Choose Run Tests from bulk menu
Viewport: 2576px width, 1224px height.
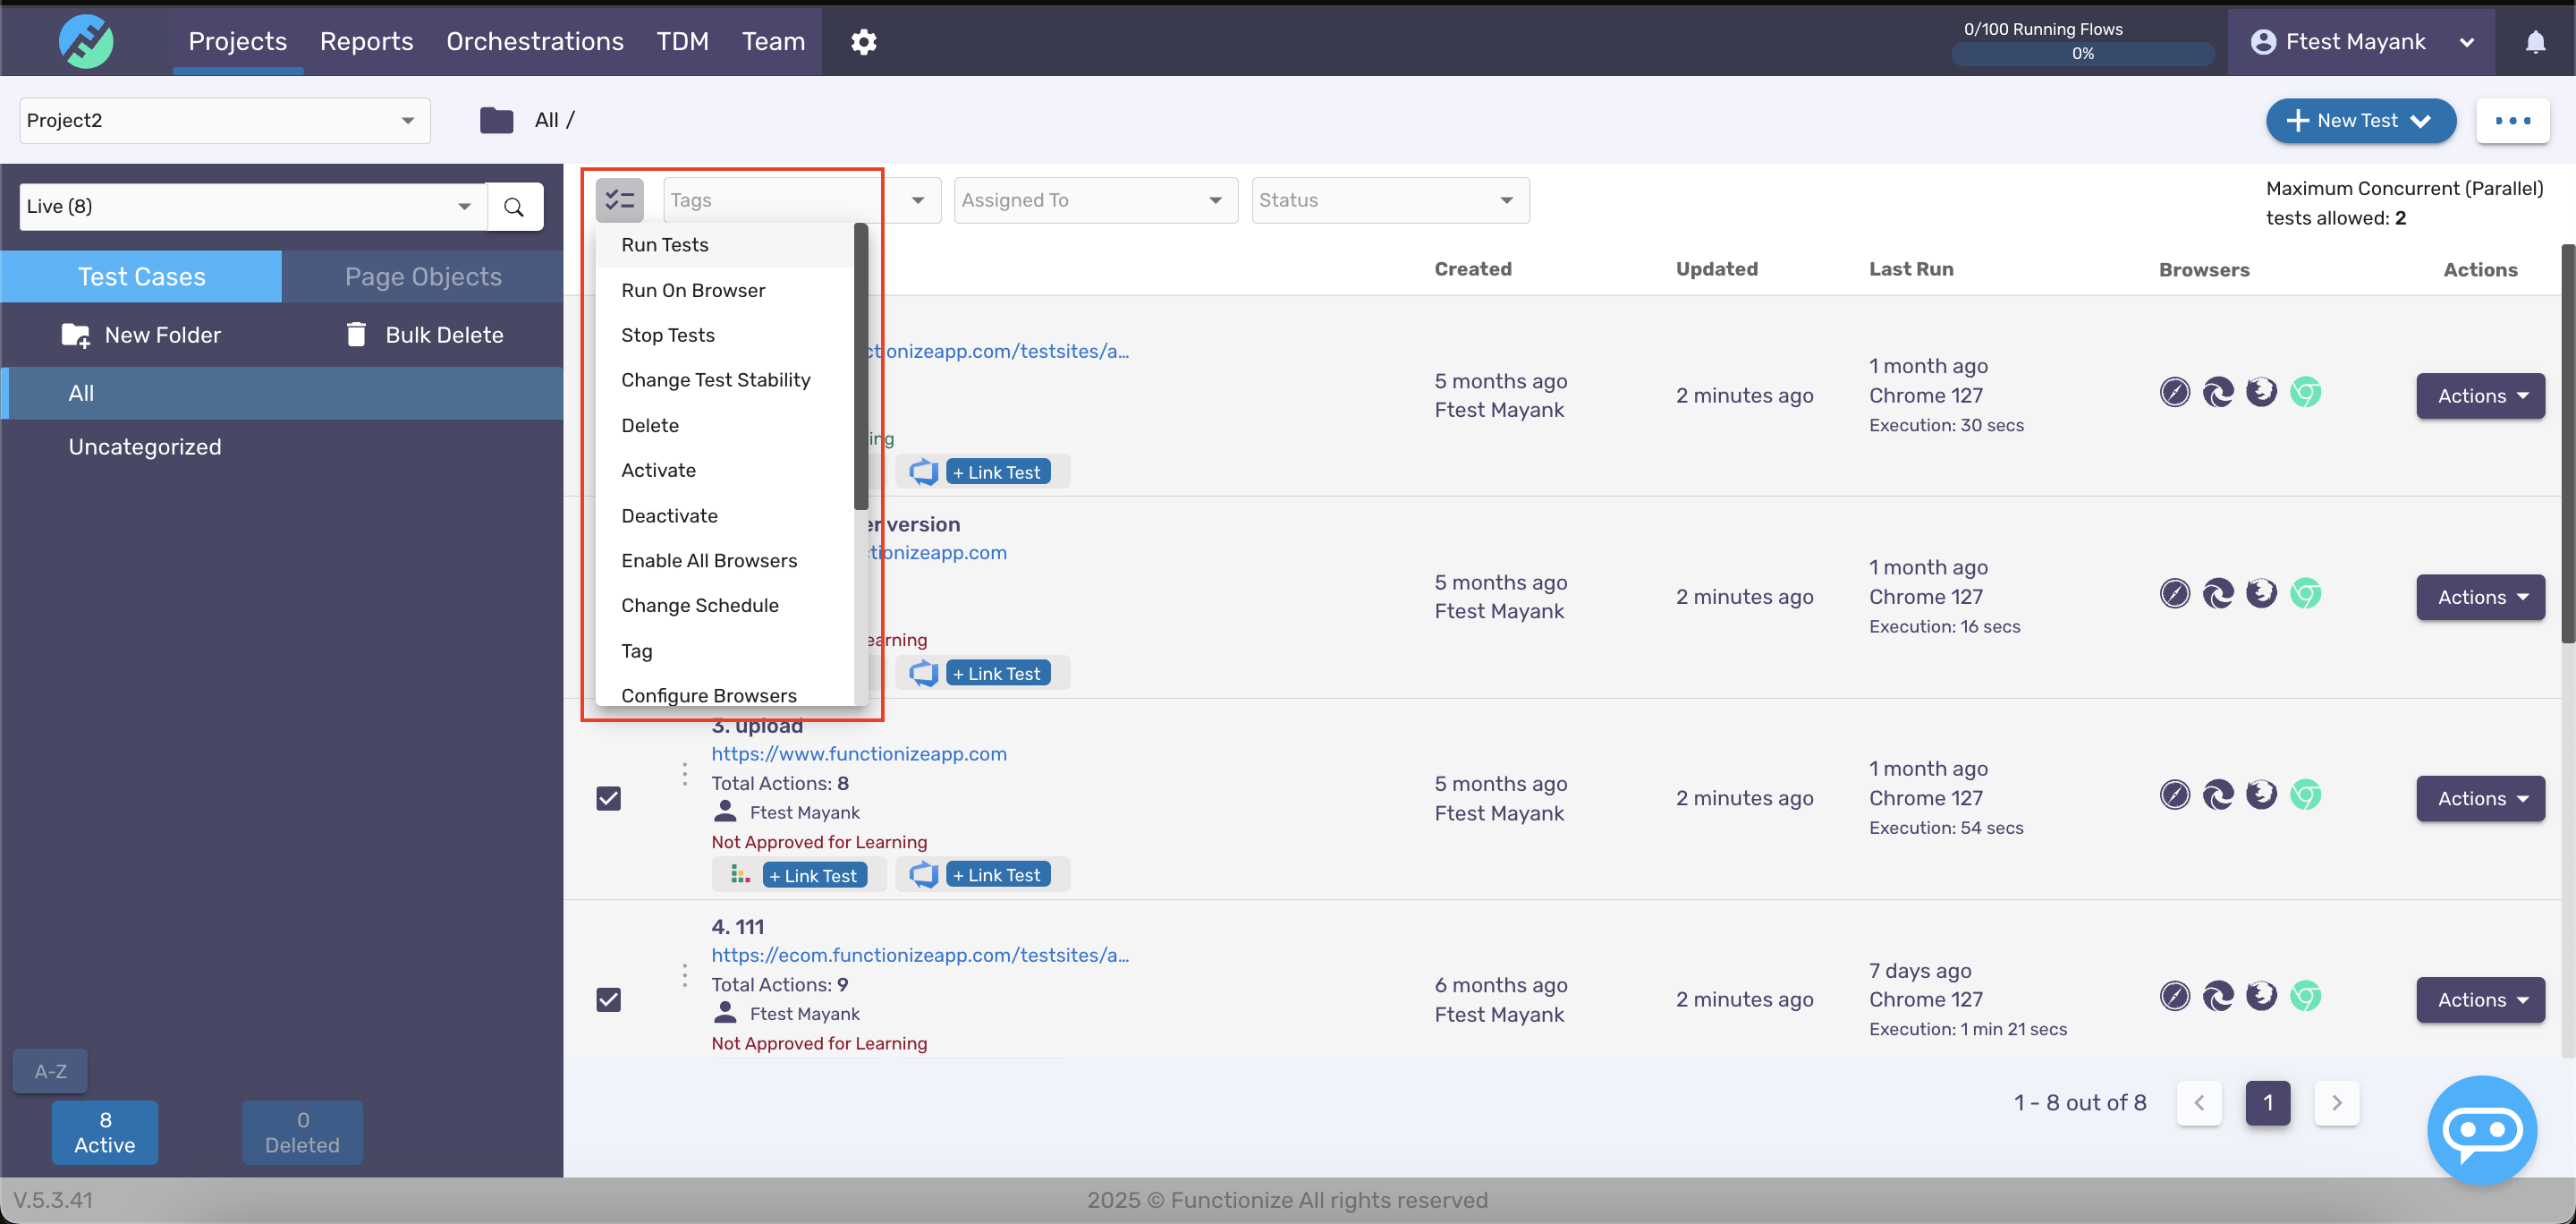pyautogui.click(x=725, y=245)
